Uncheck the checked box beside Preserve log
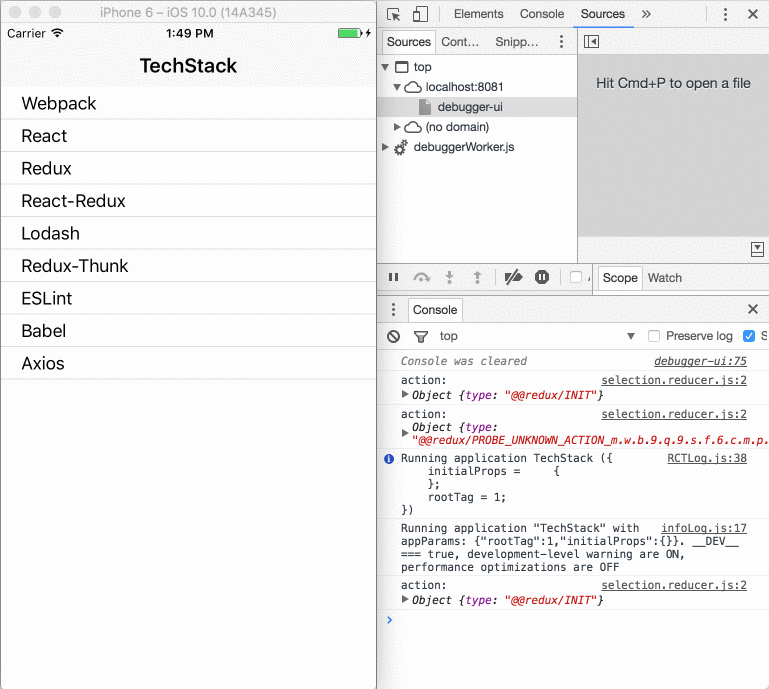The width and height of the screenshot is (769, 689). [x=748, y=336]
